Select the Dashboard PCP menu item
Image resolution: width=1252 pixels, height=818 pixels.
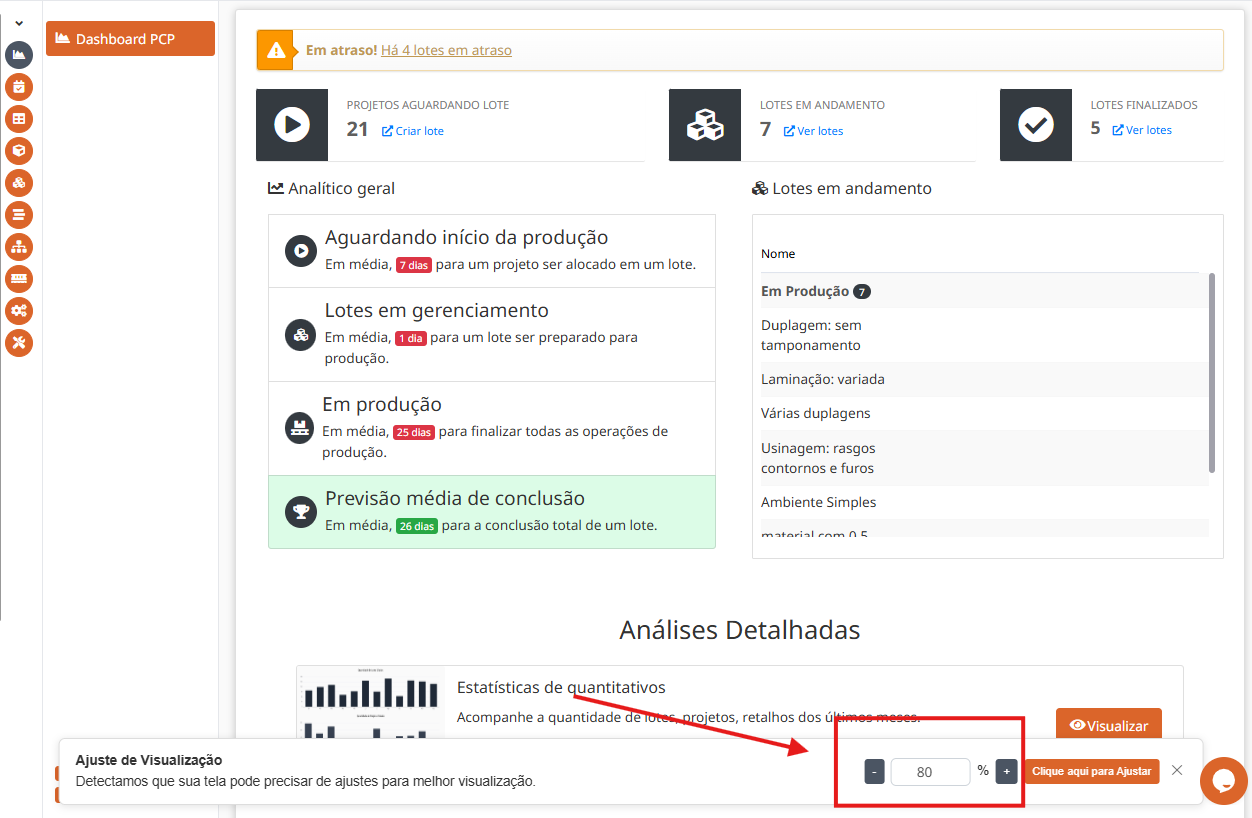(130, 39)
